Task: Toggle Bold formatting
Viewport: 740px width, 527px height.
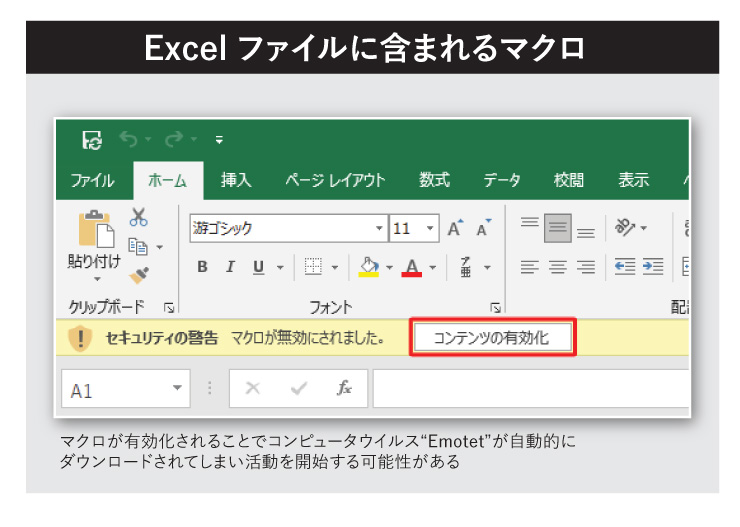Action: 202,267
